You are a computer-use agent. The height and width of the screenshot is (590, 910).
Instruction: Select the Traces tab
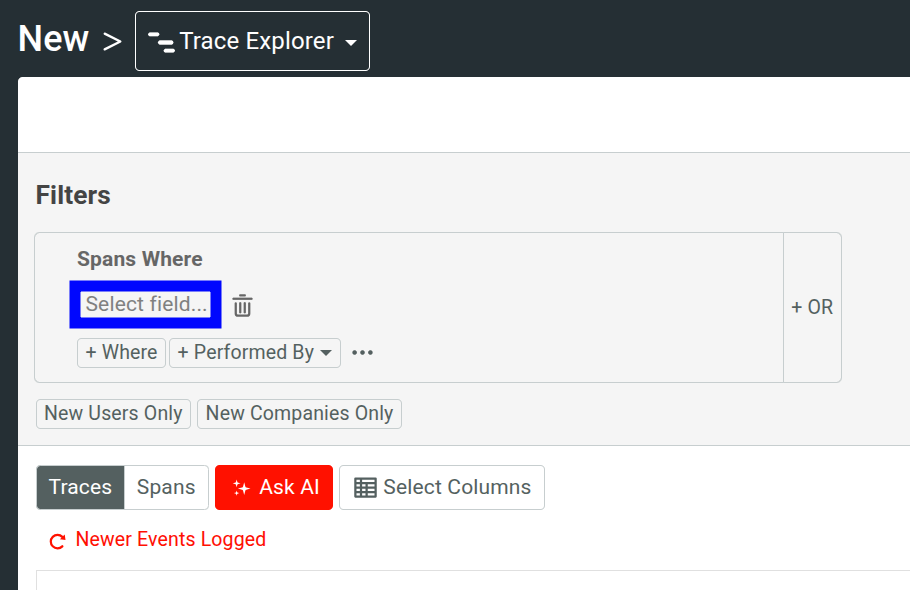pyautogui.click(x=80, y=487)
